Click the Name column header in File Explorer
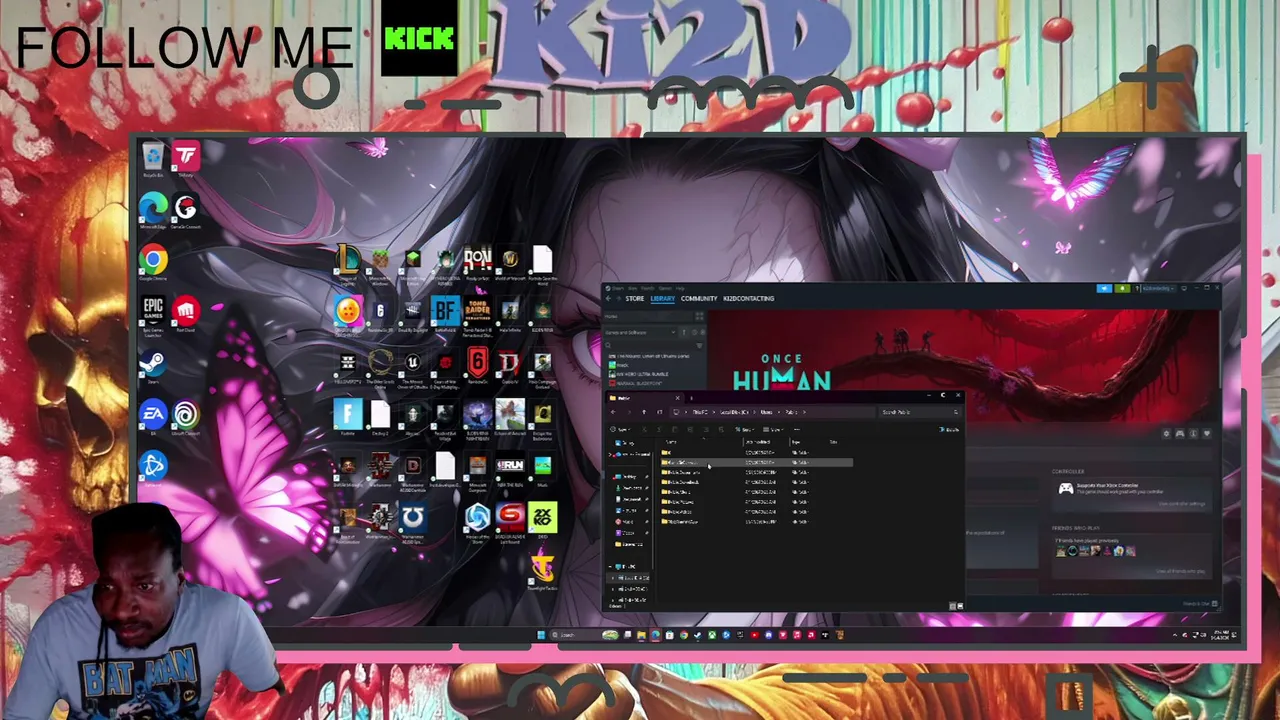Image resolution: width=1280 pixels, height=720 pixels. click(672, 442)
